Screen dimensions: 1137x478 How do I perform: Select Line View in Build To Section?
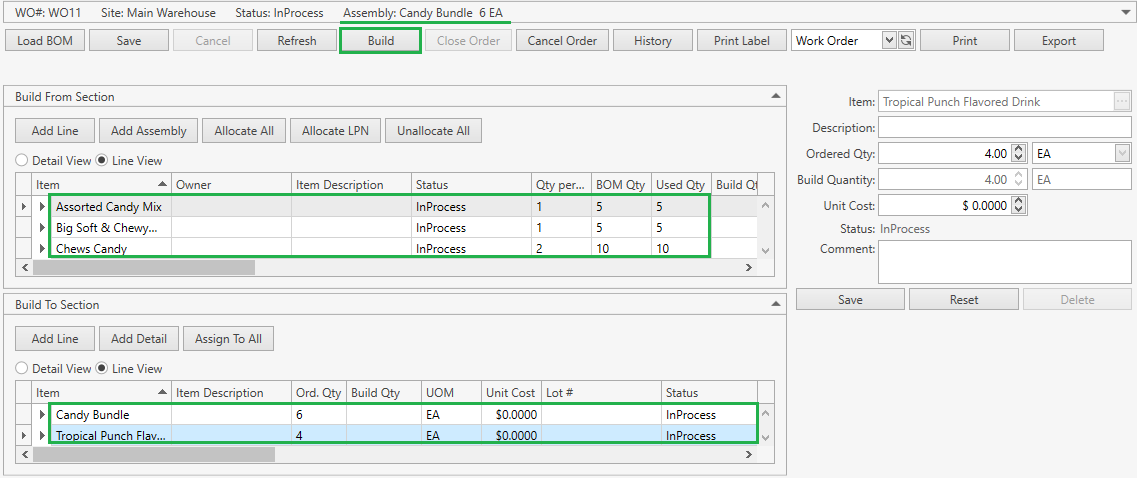coord(102,369)
